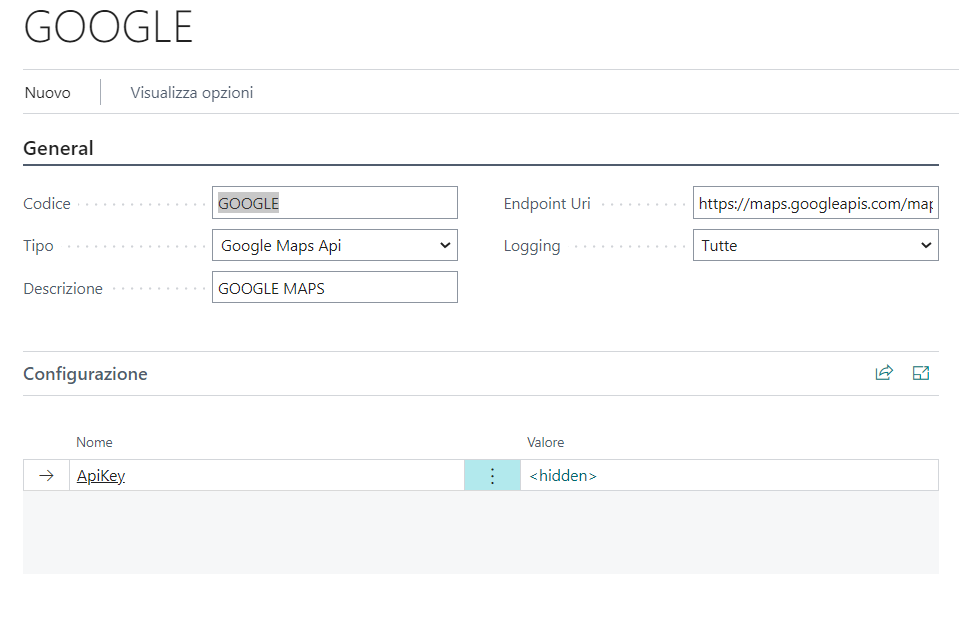Click the <hidden> value cell
Viewport: 960px width, 623px height.
tap(729, 476)
